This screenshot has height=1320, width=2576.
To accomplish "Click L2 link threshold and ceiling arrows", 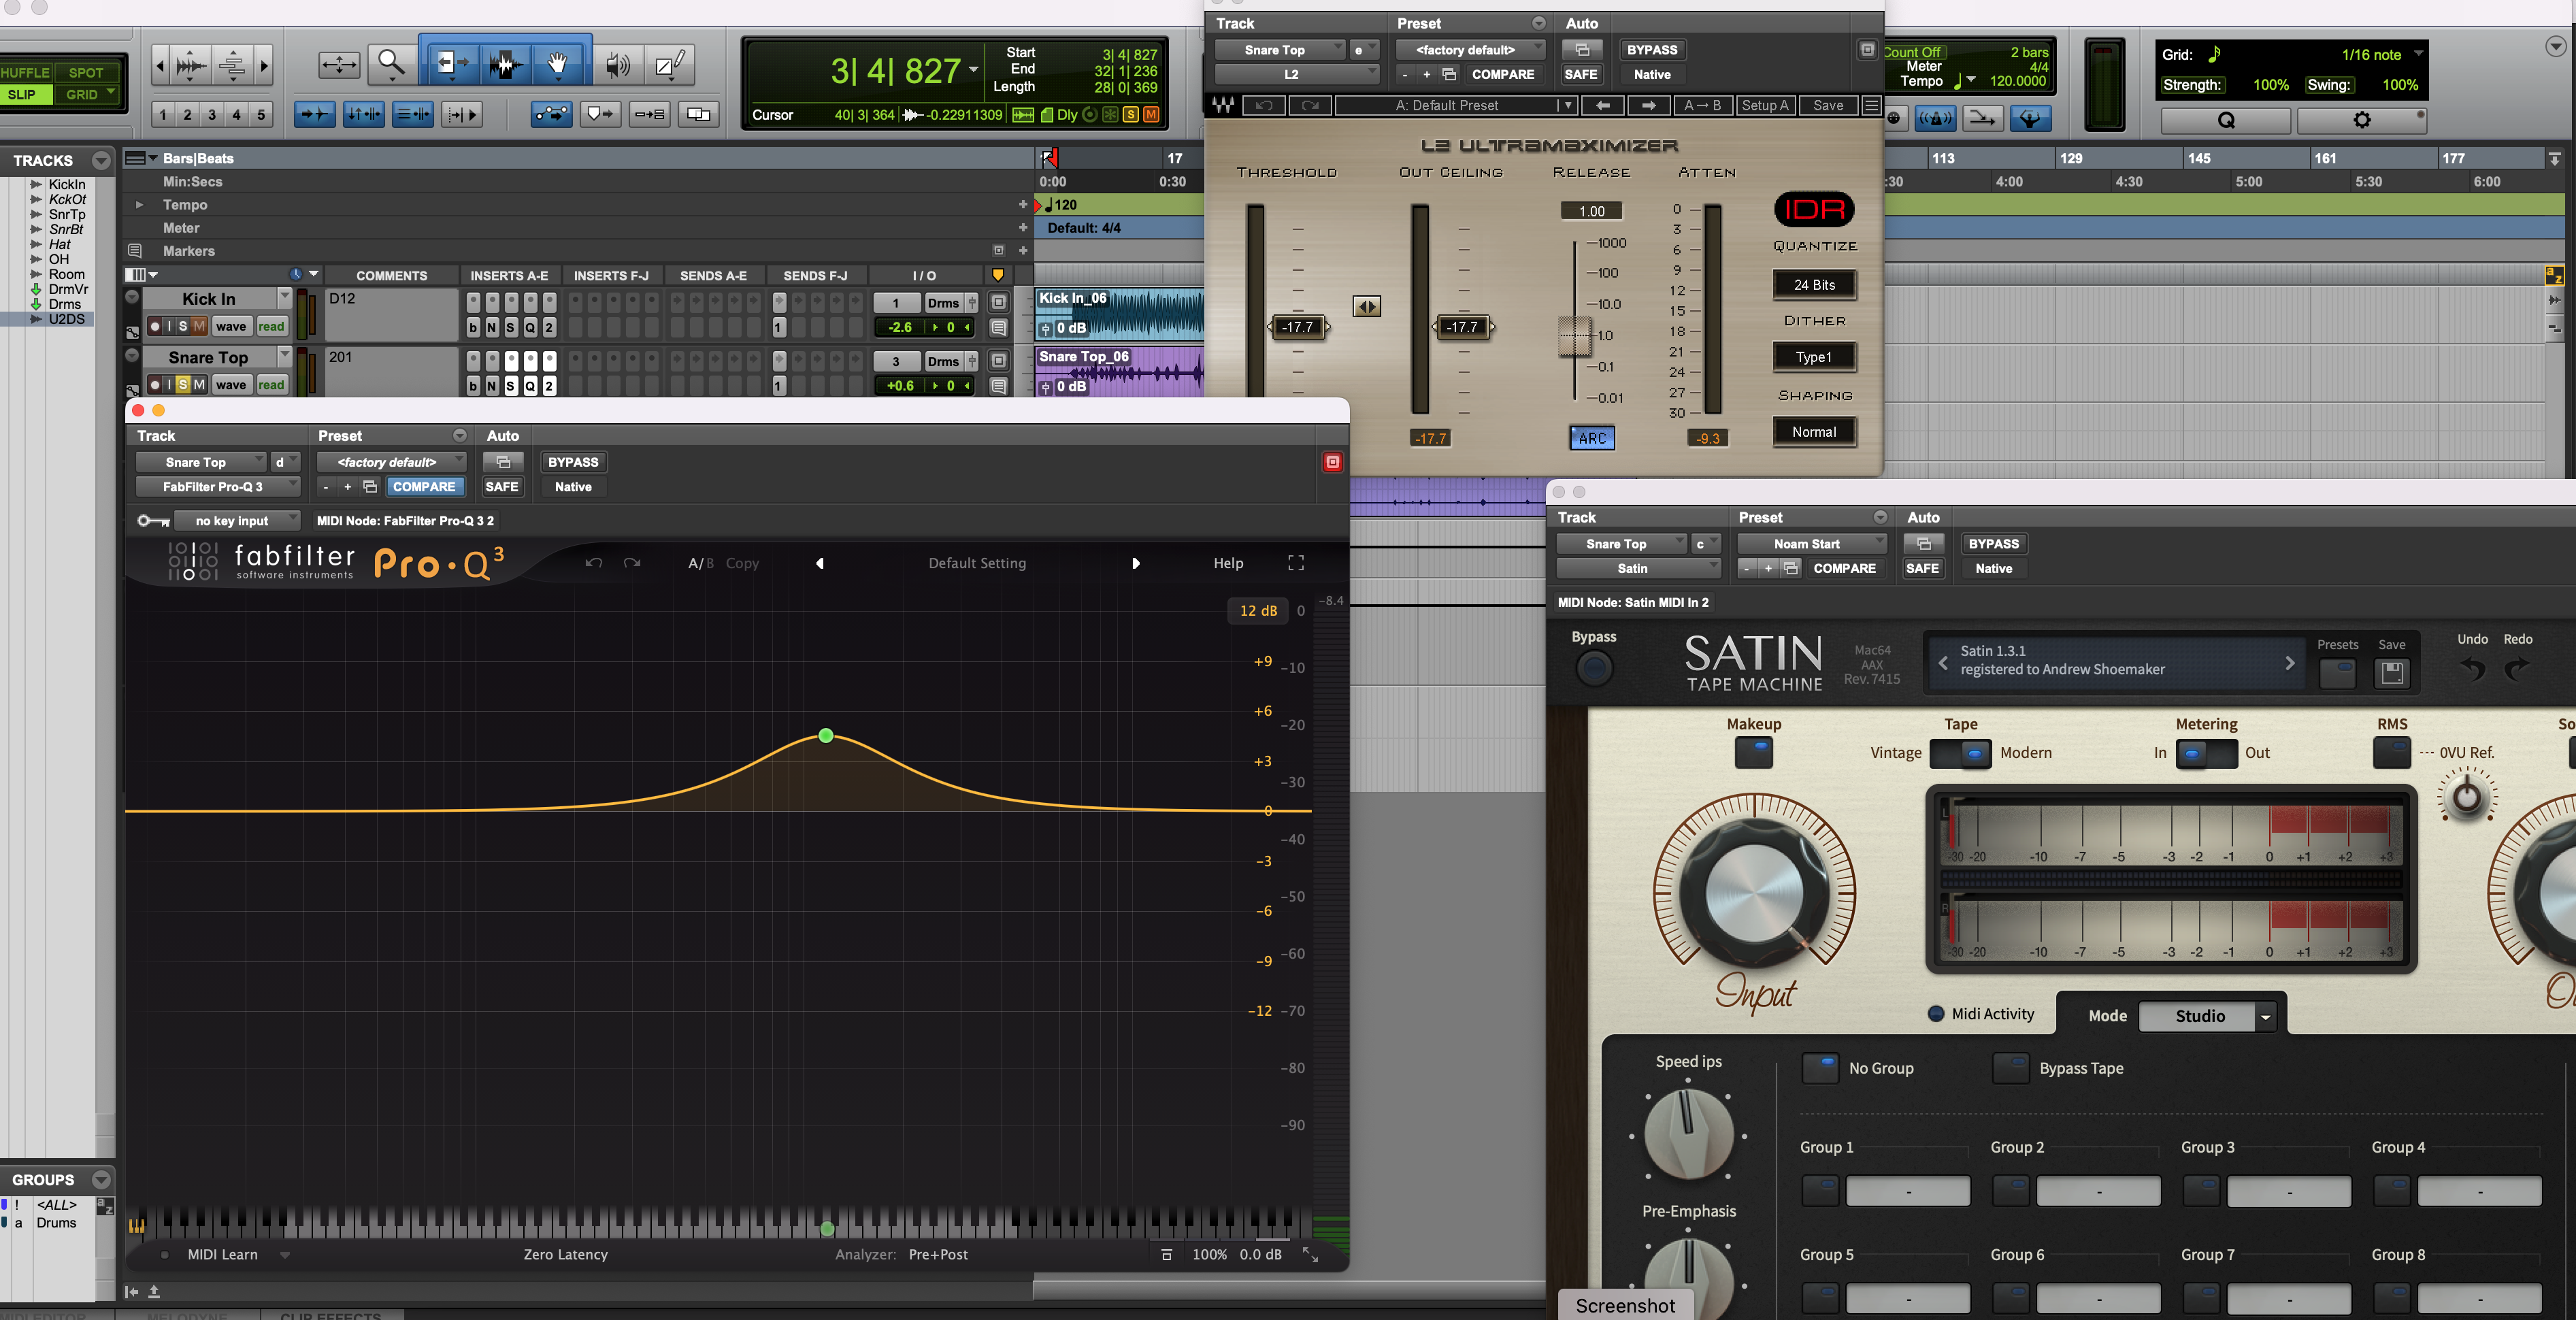I will tap(1367, 307).
